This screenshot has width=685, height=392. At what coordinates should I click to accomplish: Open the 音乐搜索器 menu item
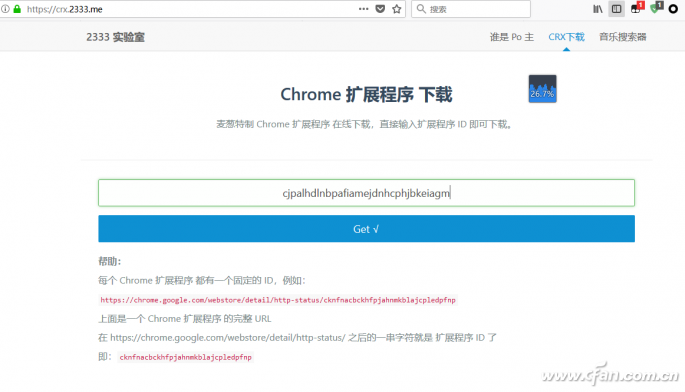pyautogui.click(x=623, y=37)
